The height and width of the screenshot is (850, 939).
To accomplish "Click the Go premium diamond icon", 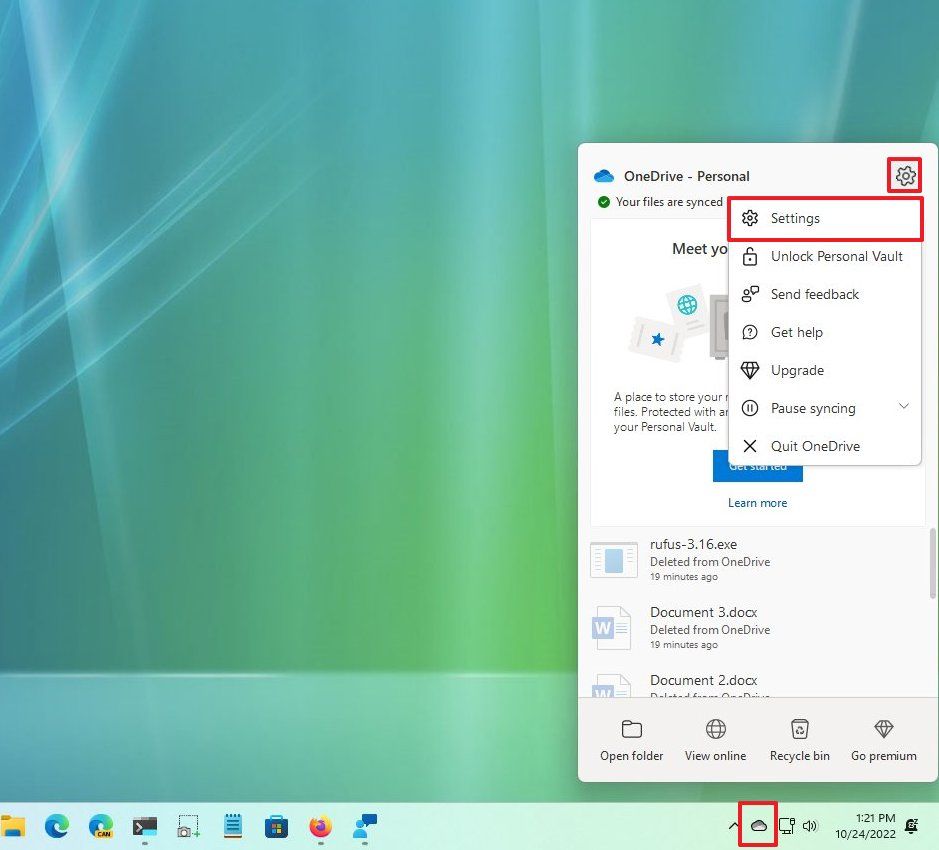I will (883, 737).
